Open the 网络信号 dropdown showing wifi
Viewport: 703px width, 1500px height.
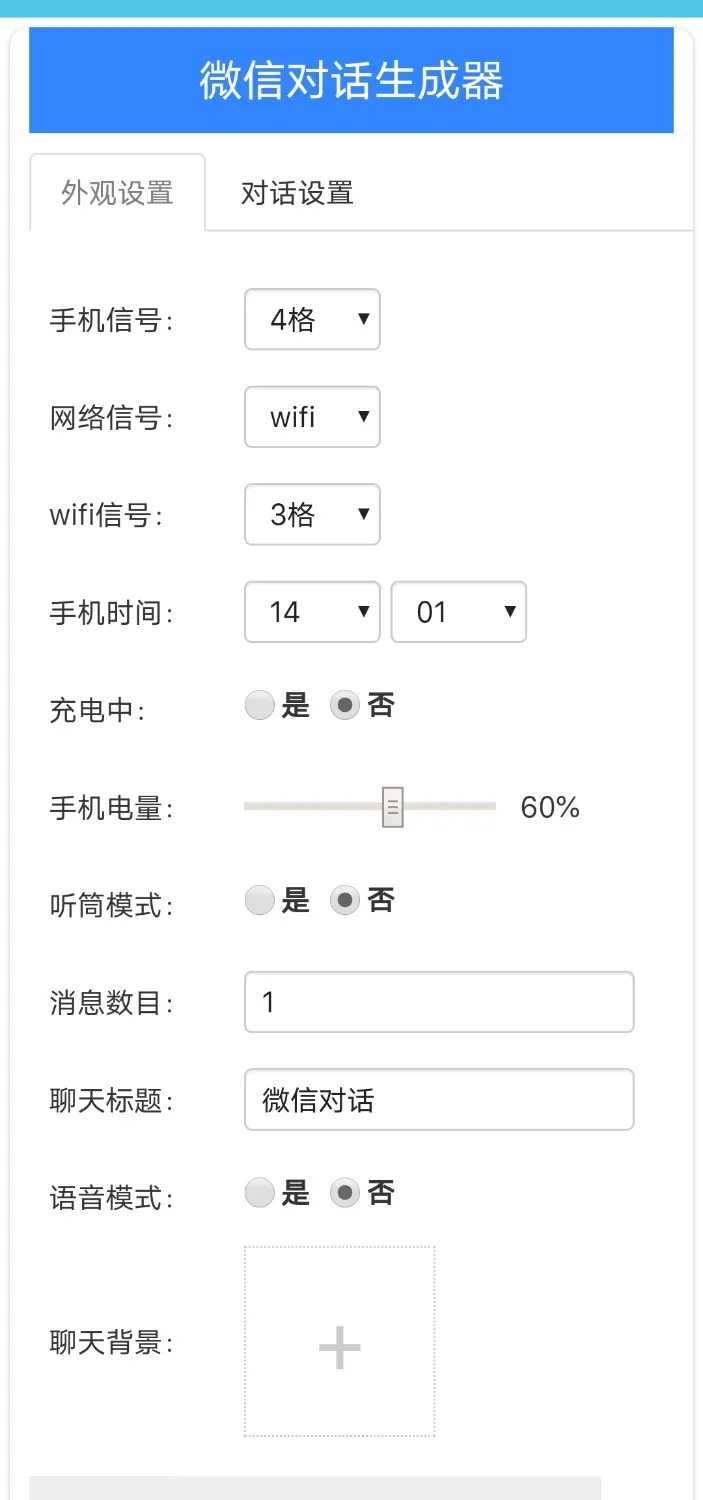(312, 417)
